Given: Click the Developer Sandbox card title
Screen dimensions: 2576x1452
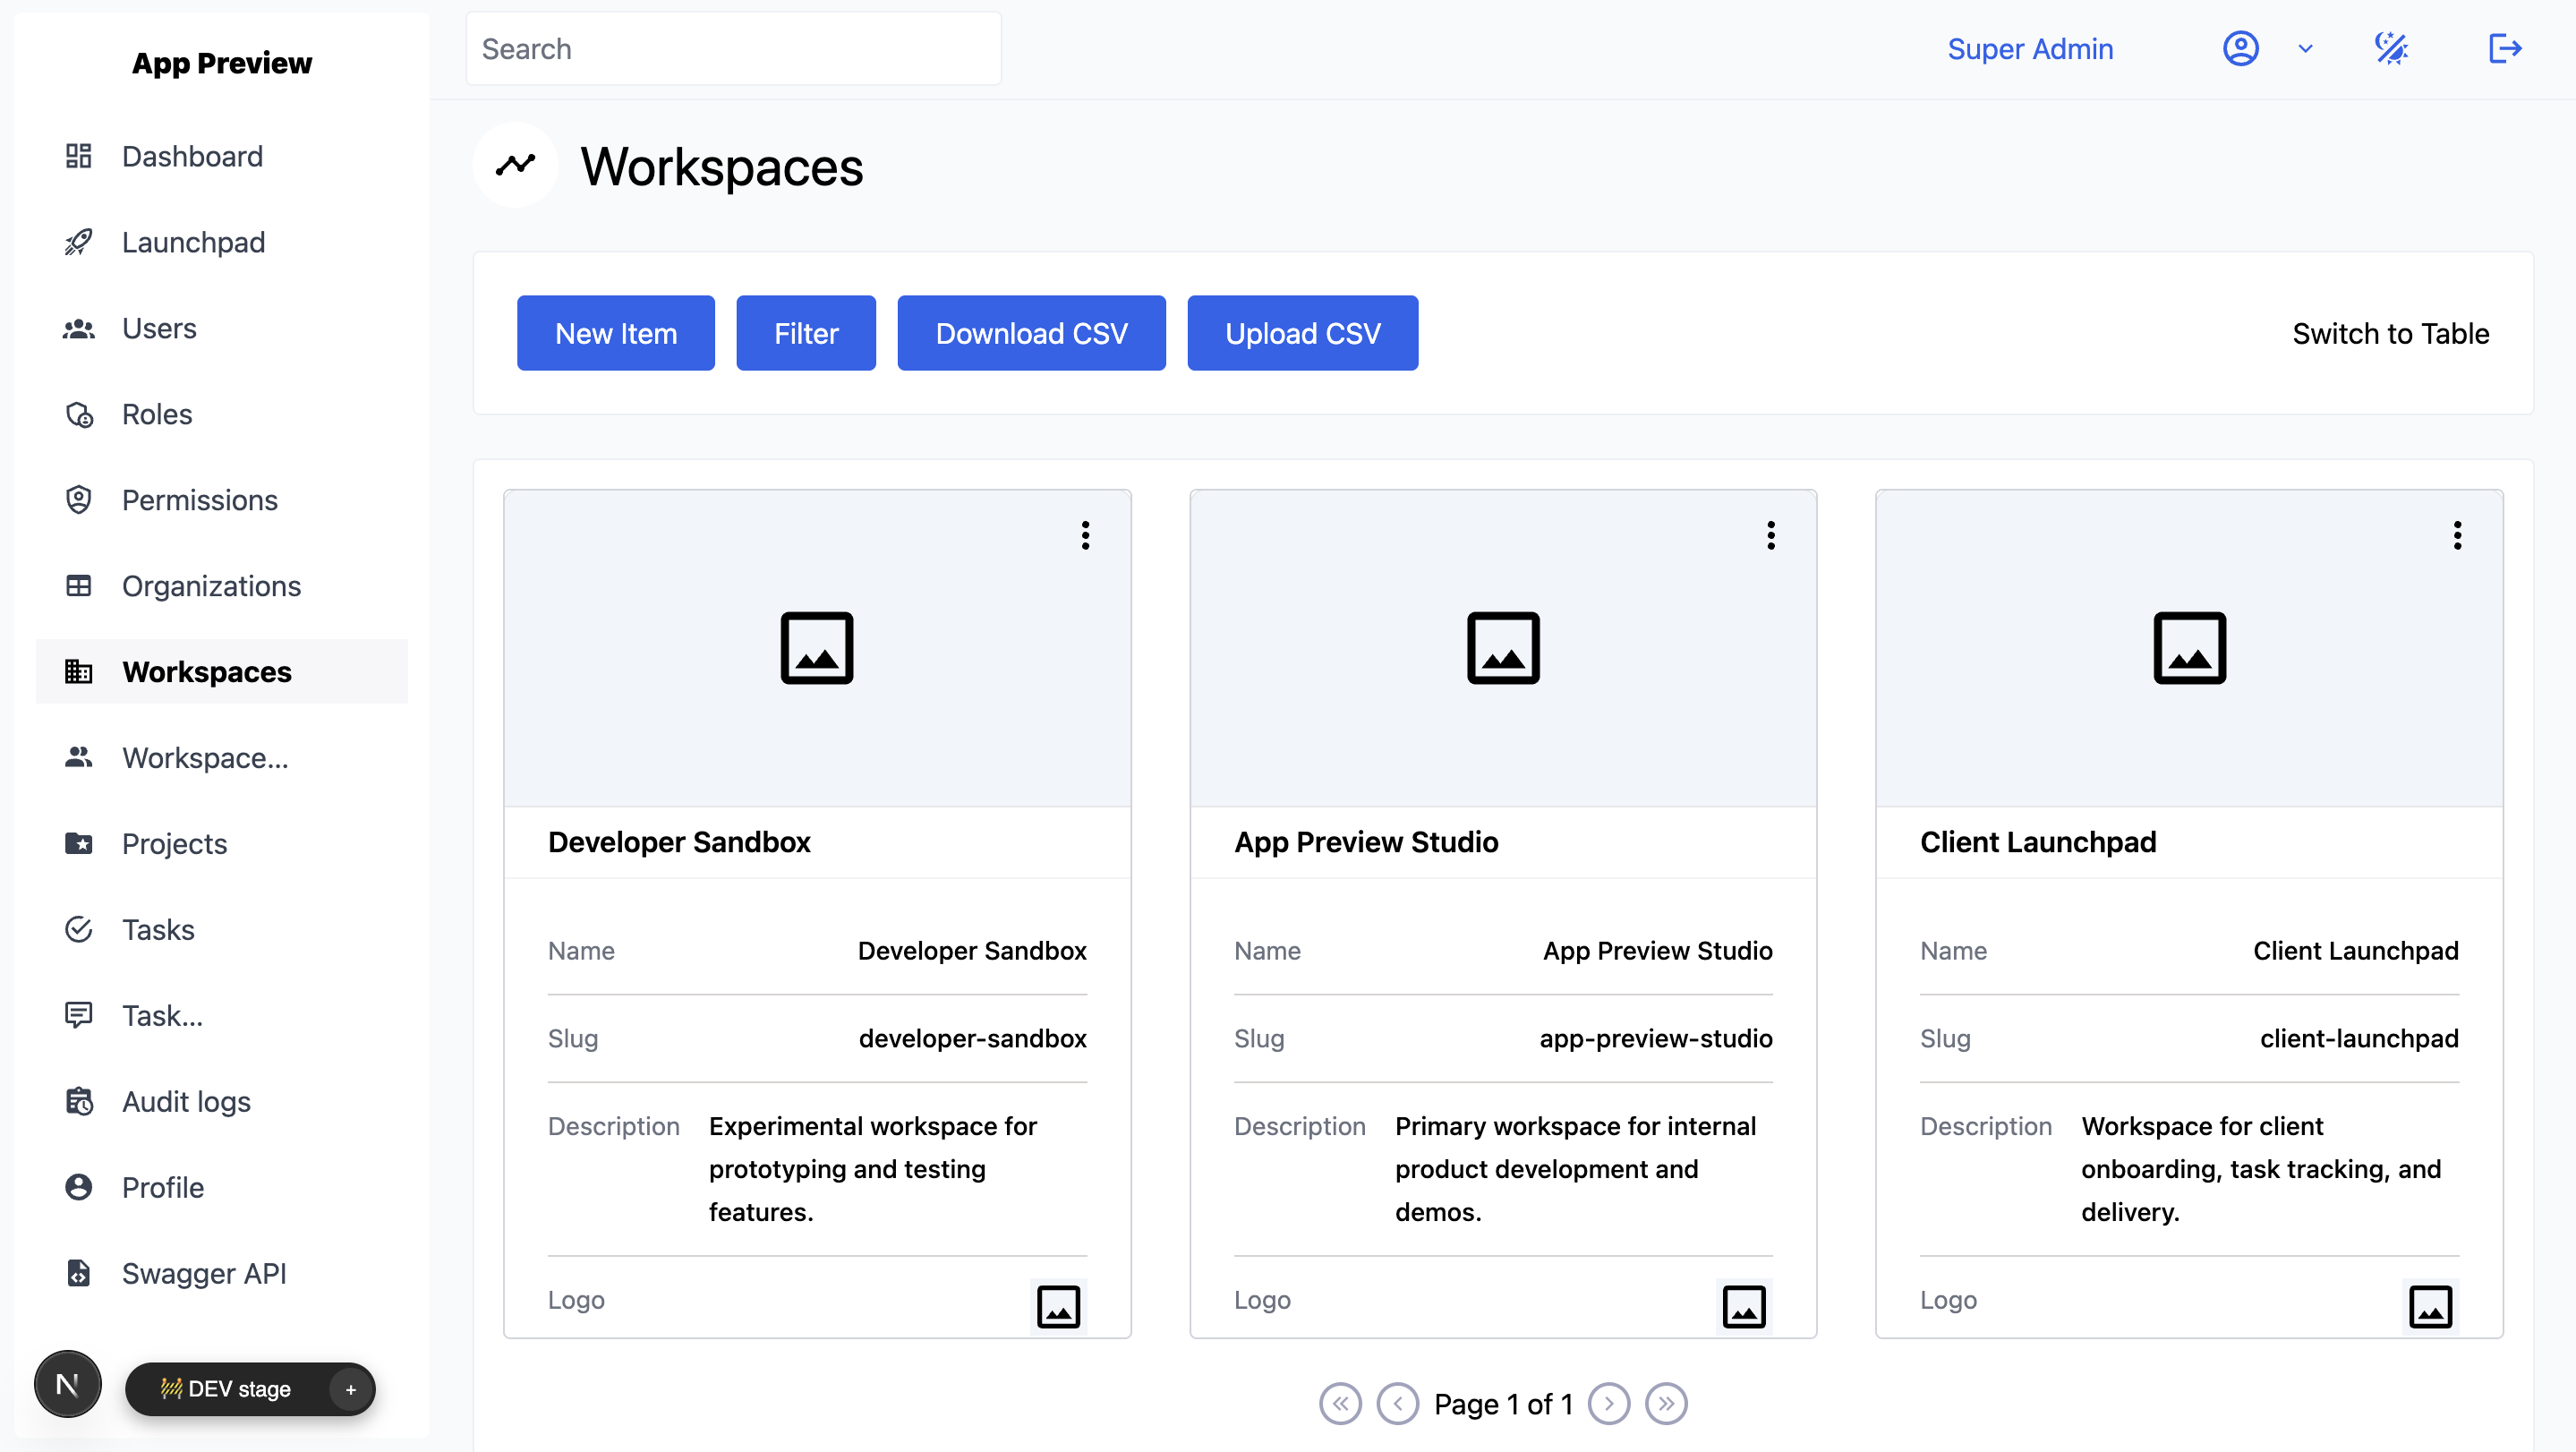Looking at the screenshot, I should click(x=679, y=842).
